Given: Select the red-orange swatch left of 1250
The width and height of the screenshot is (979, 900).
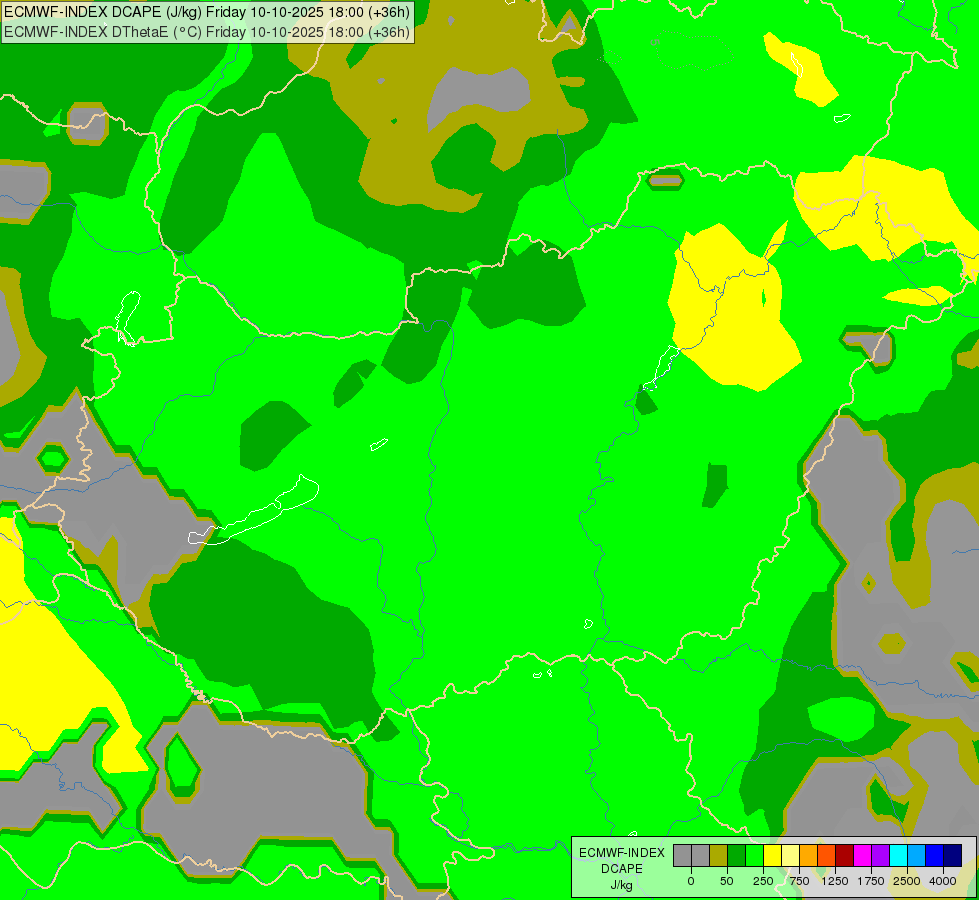Looking at the screenshot, I should click(x=827, y=855).
